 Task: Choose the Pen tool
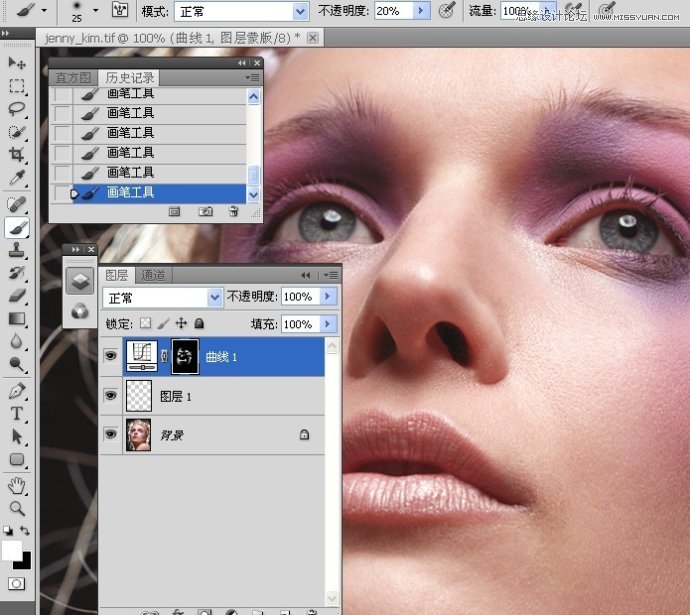[17, 390]
